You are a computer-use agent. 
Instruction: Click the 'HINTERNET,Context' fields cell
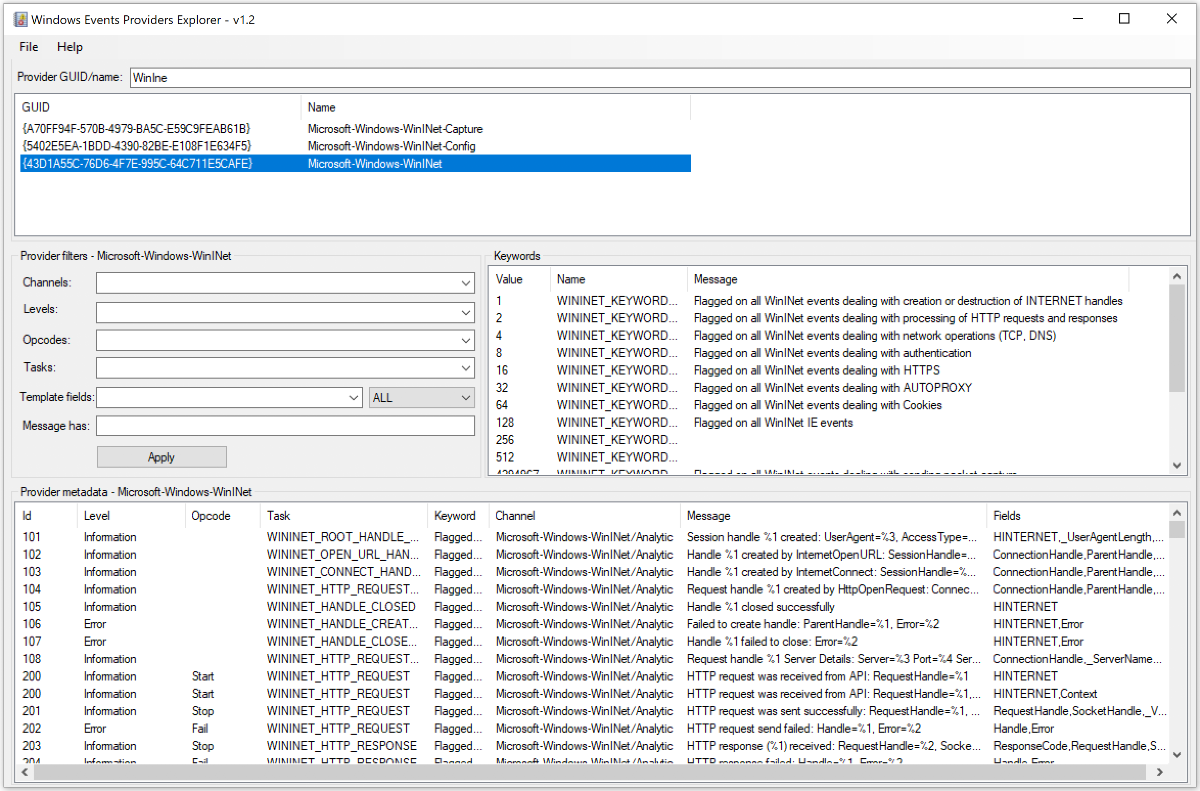tap(1045, 694)
